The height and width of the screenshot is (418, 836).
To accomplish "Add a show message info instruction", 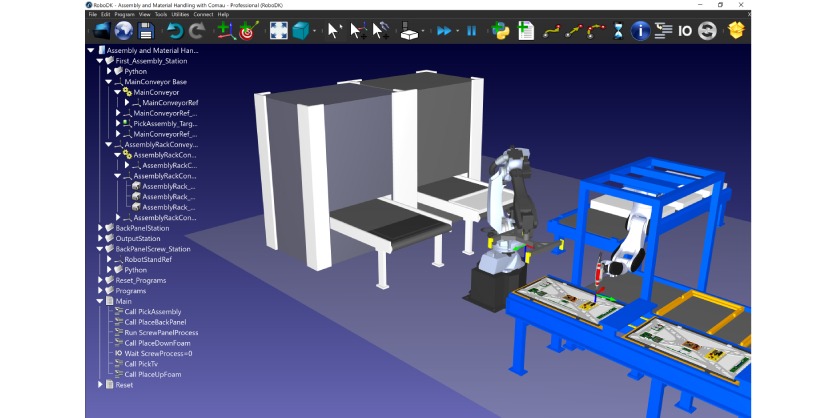I will click(640, 31).
